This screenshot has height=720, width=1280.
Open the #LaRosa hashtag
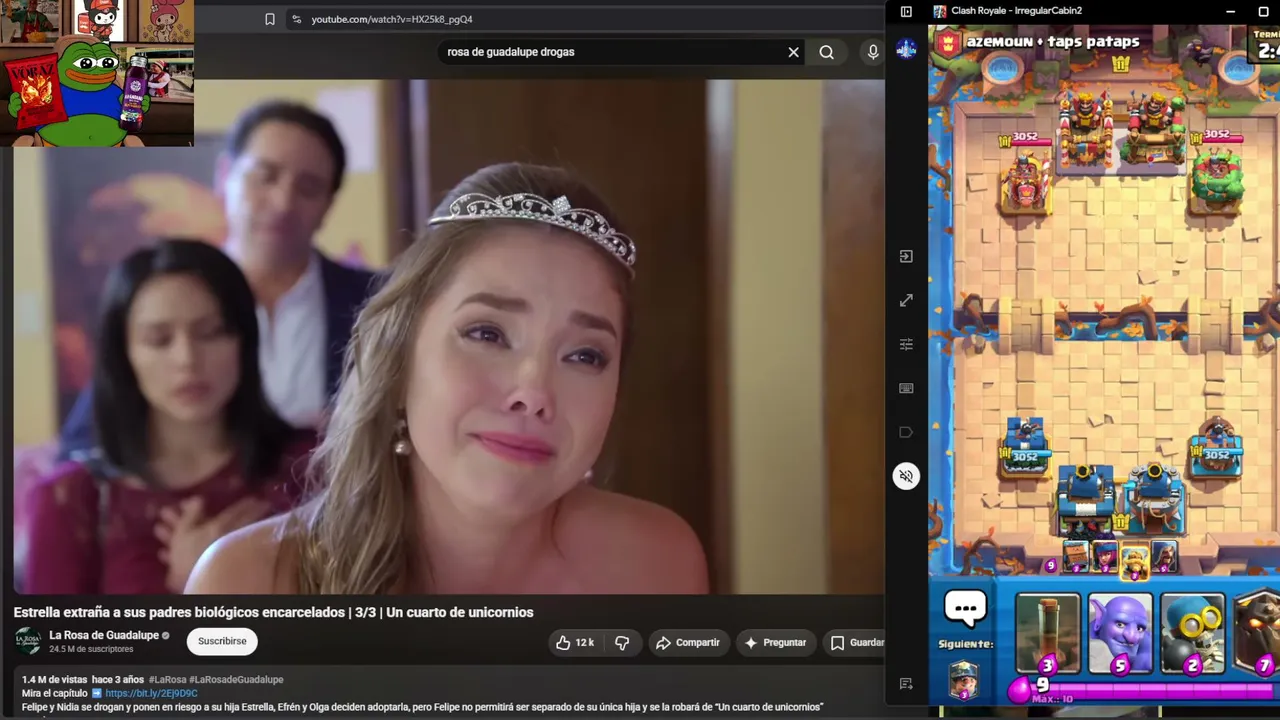point(167,680)
